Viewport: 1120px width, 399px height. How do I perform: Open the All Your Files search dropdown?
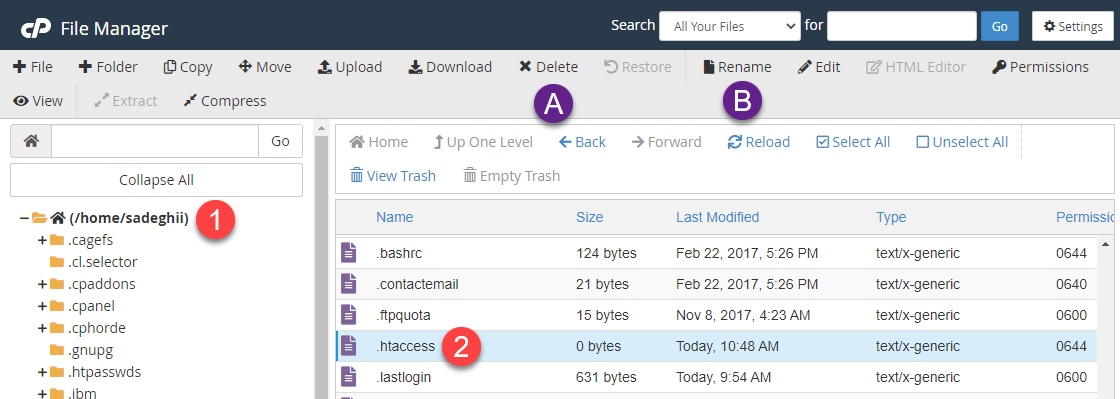[730, 26]
